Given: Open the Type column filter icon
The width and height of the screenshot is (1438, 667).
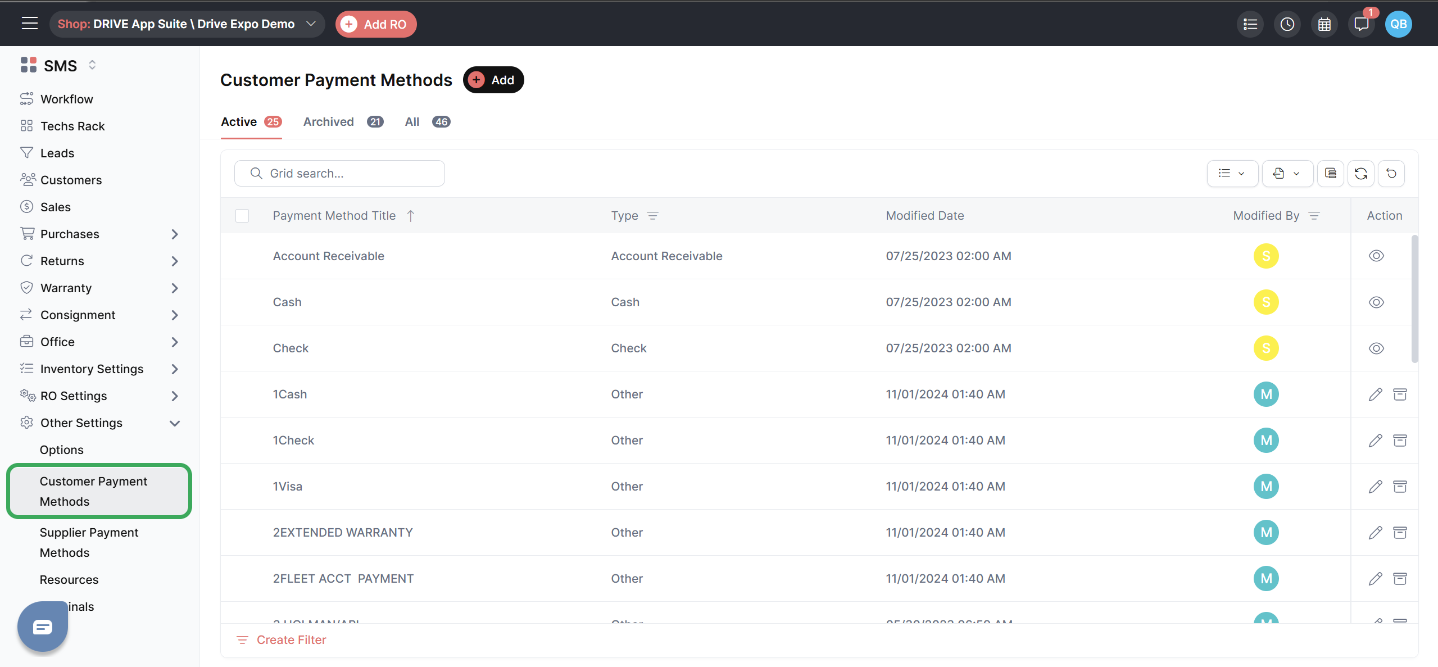Looking at the screenshot, I should pos(653,216).
